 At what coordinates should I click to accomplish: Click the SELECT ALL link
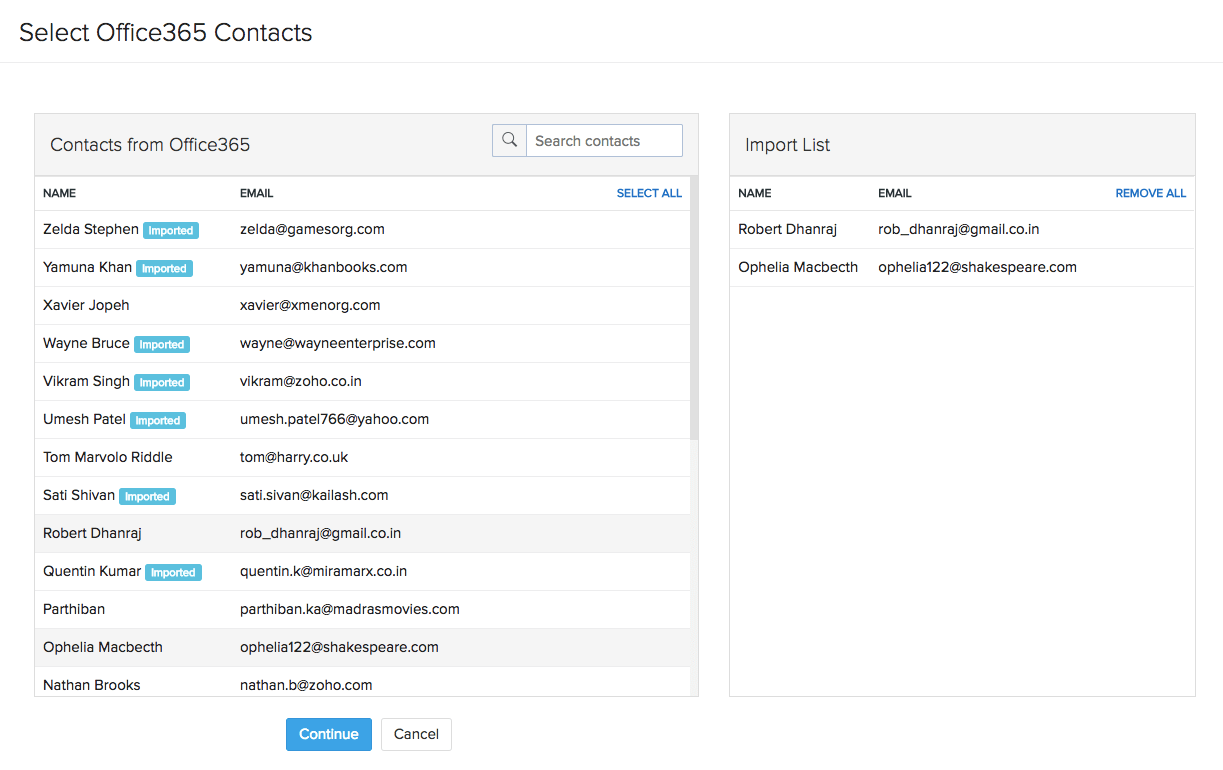(x=649, y=193)
